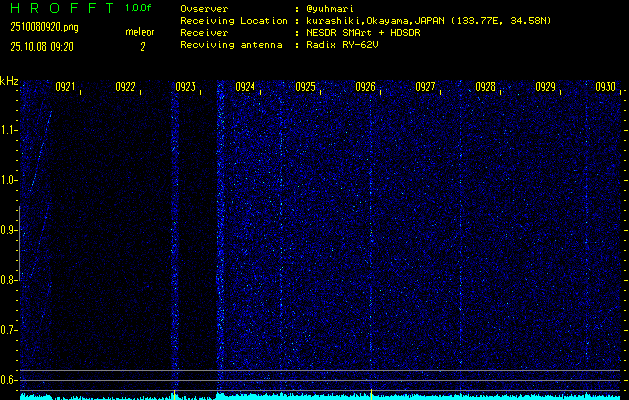Click the 25.10.08 09:20 timestamp
Viewport: 629px width, 400px height.
click(41, 46)
